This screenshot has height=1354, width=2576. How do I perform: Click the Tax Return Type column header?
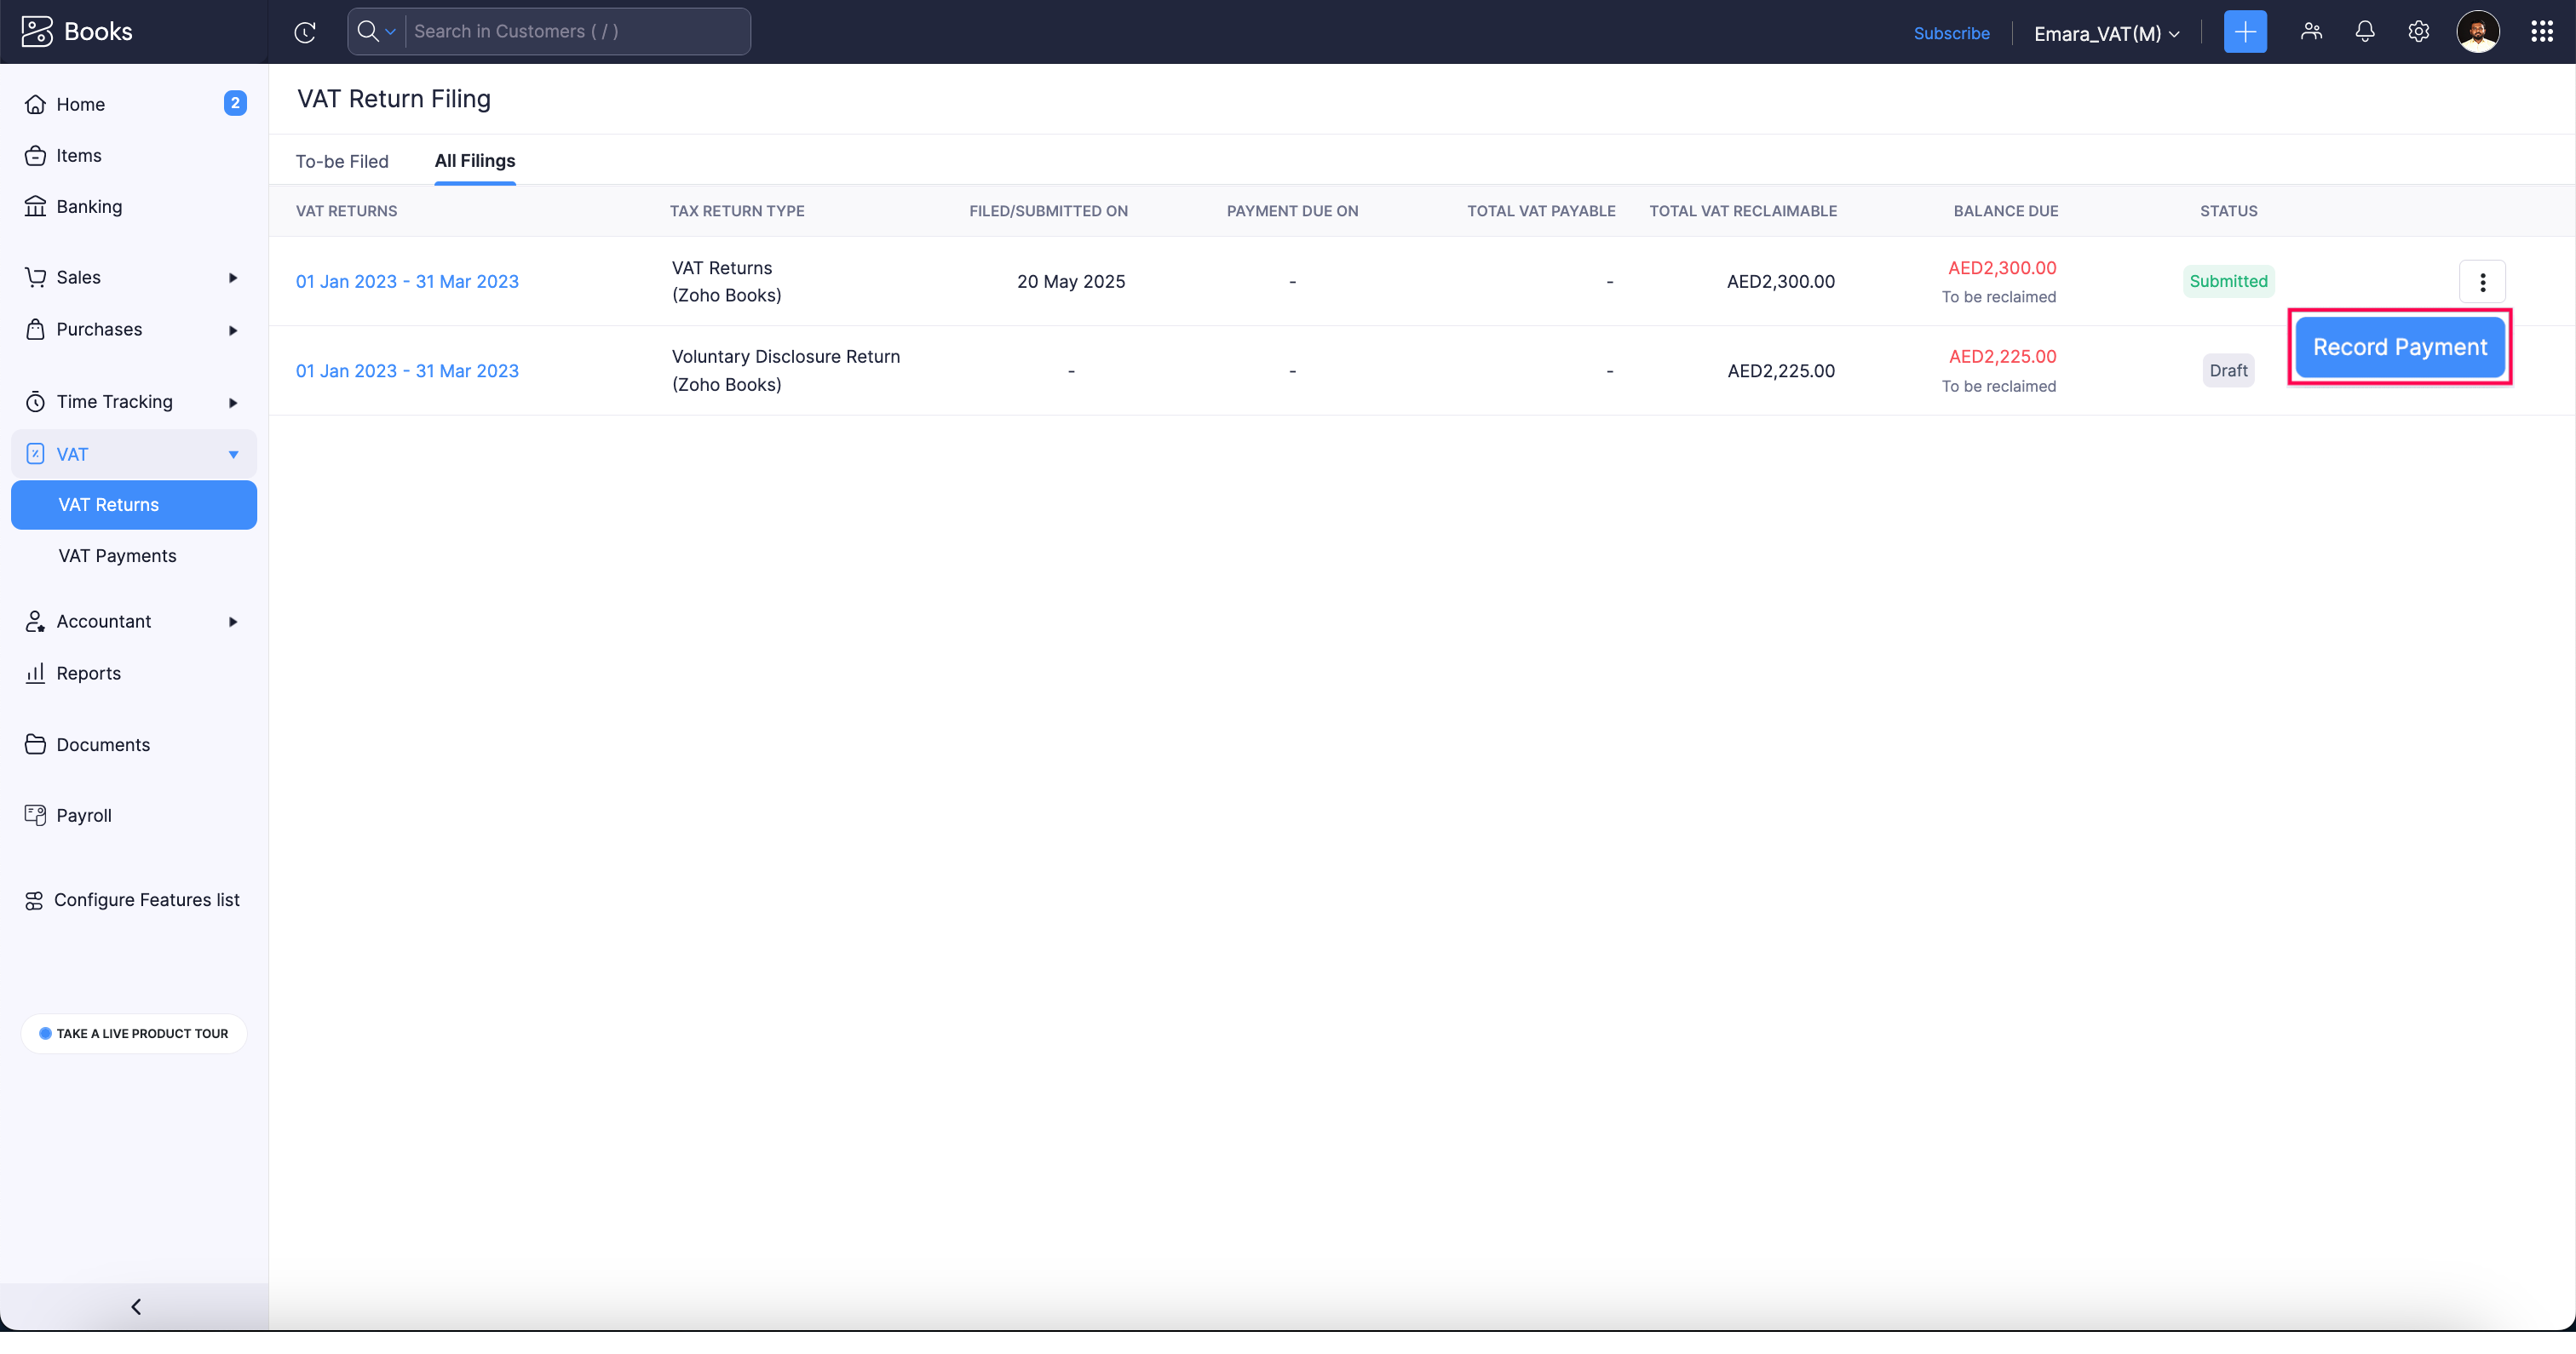737,211
